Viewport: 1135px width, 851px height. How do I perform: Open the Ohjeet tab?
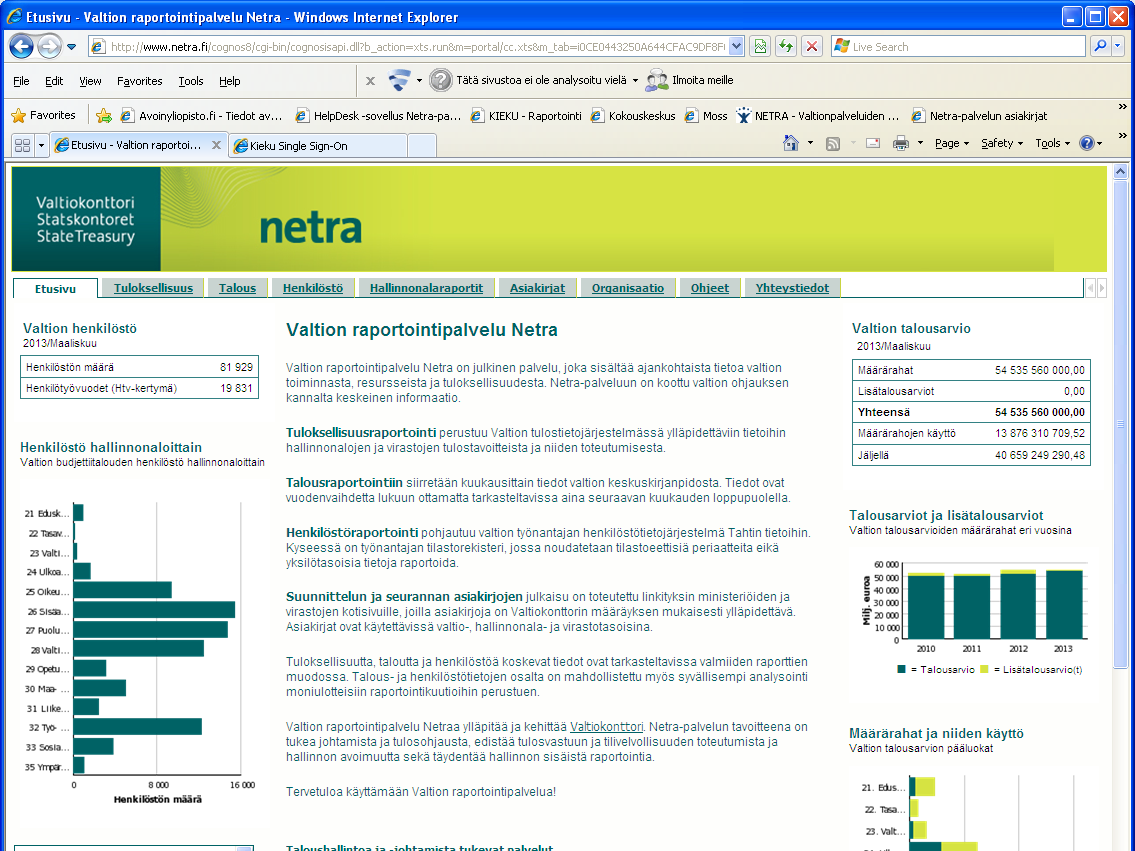click(709, 288)
